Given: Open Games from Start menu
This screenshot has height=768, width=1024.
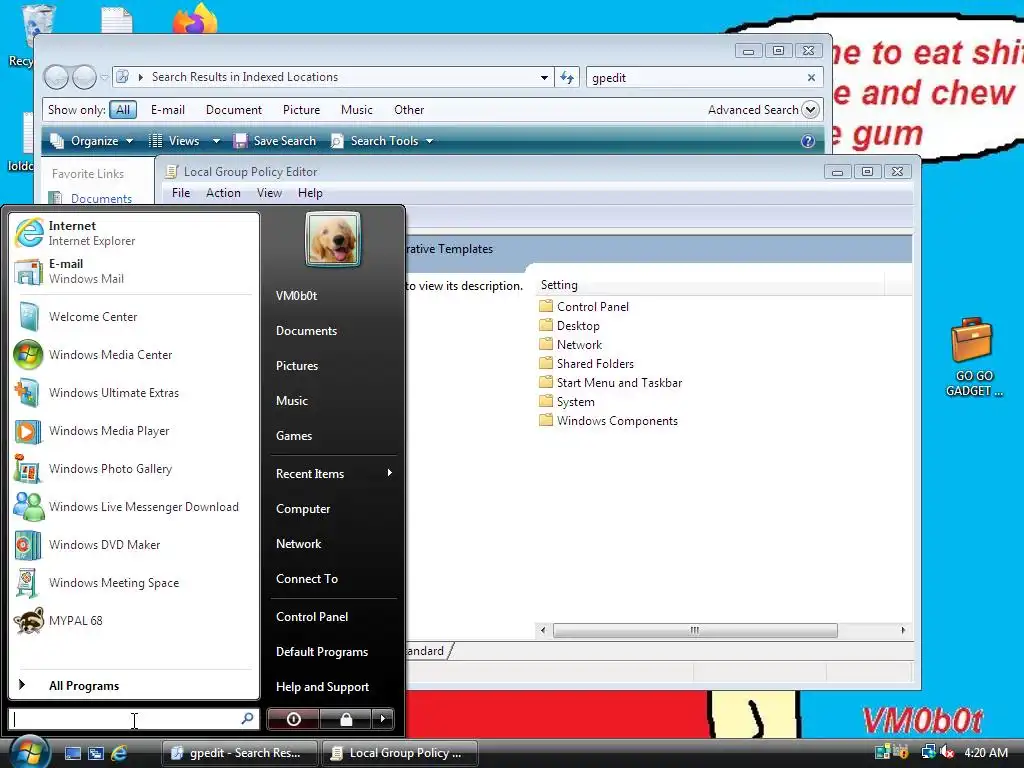Looking at the screenshot, I should tap(294, 436).
